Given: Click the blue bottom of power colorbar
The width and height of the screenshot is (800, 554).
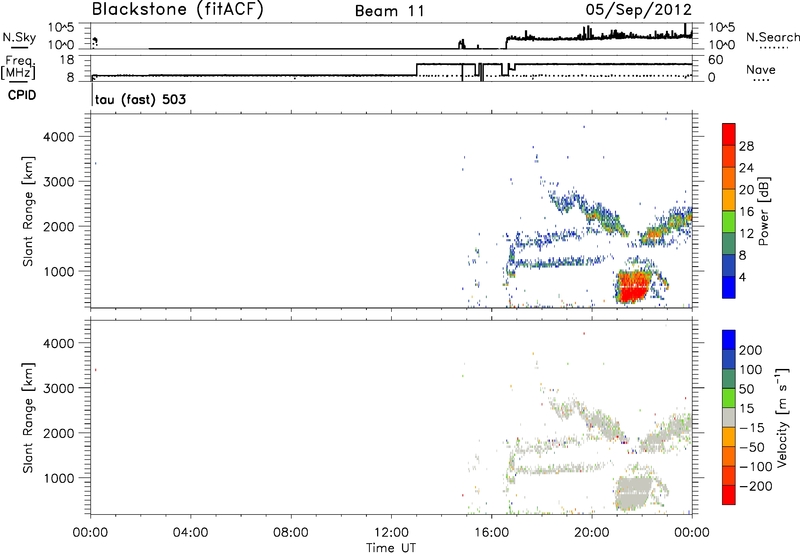Looking at the screenshot, I should pos(729,287).
